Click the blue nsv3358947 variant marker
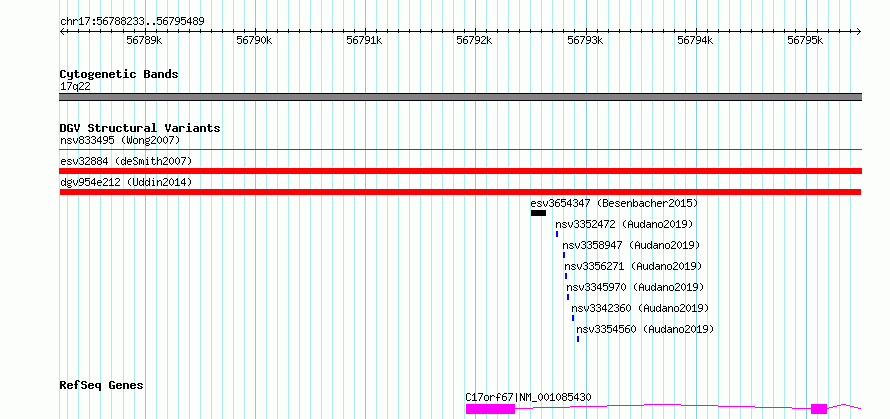 point(564,255)
